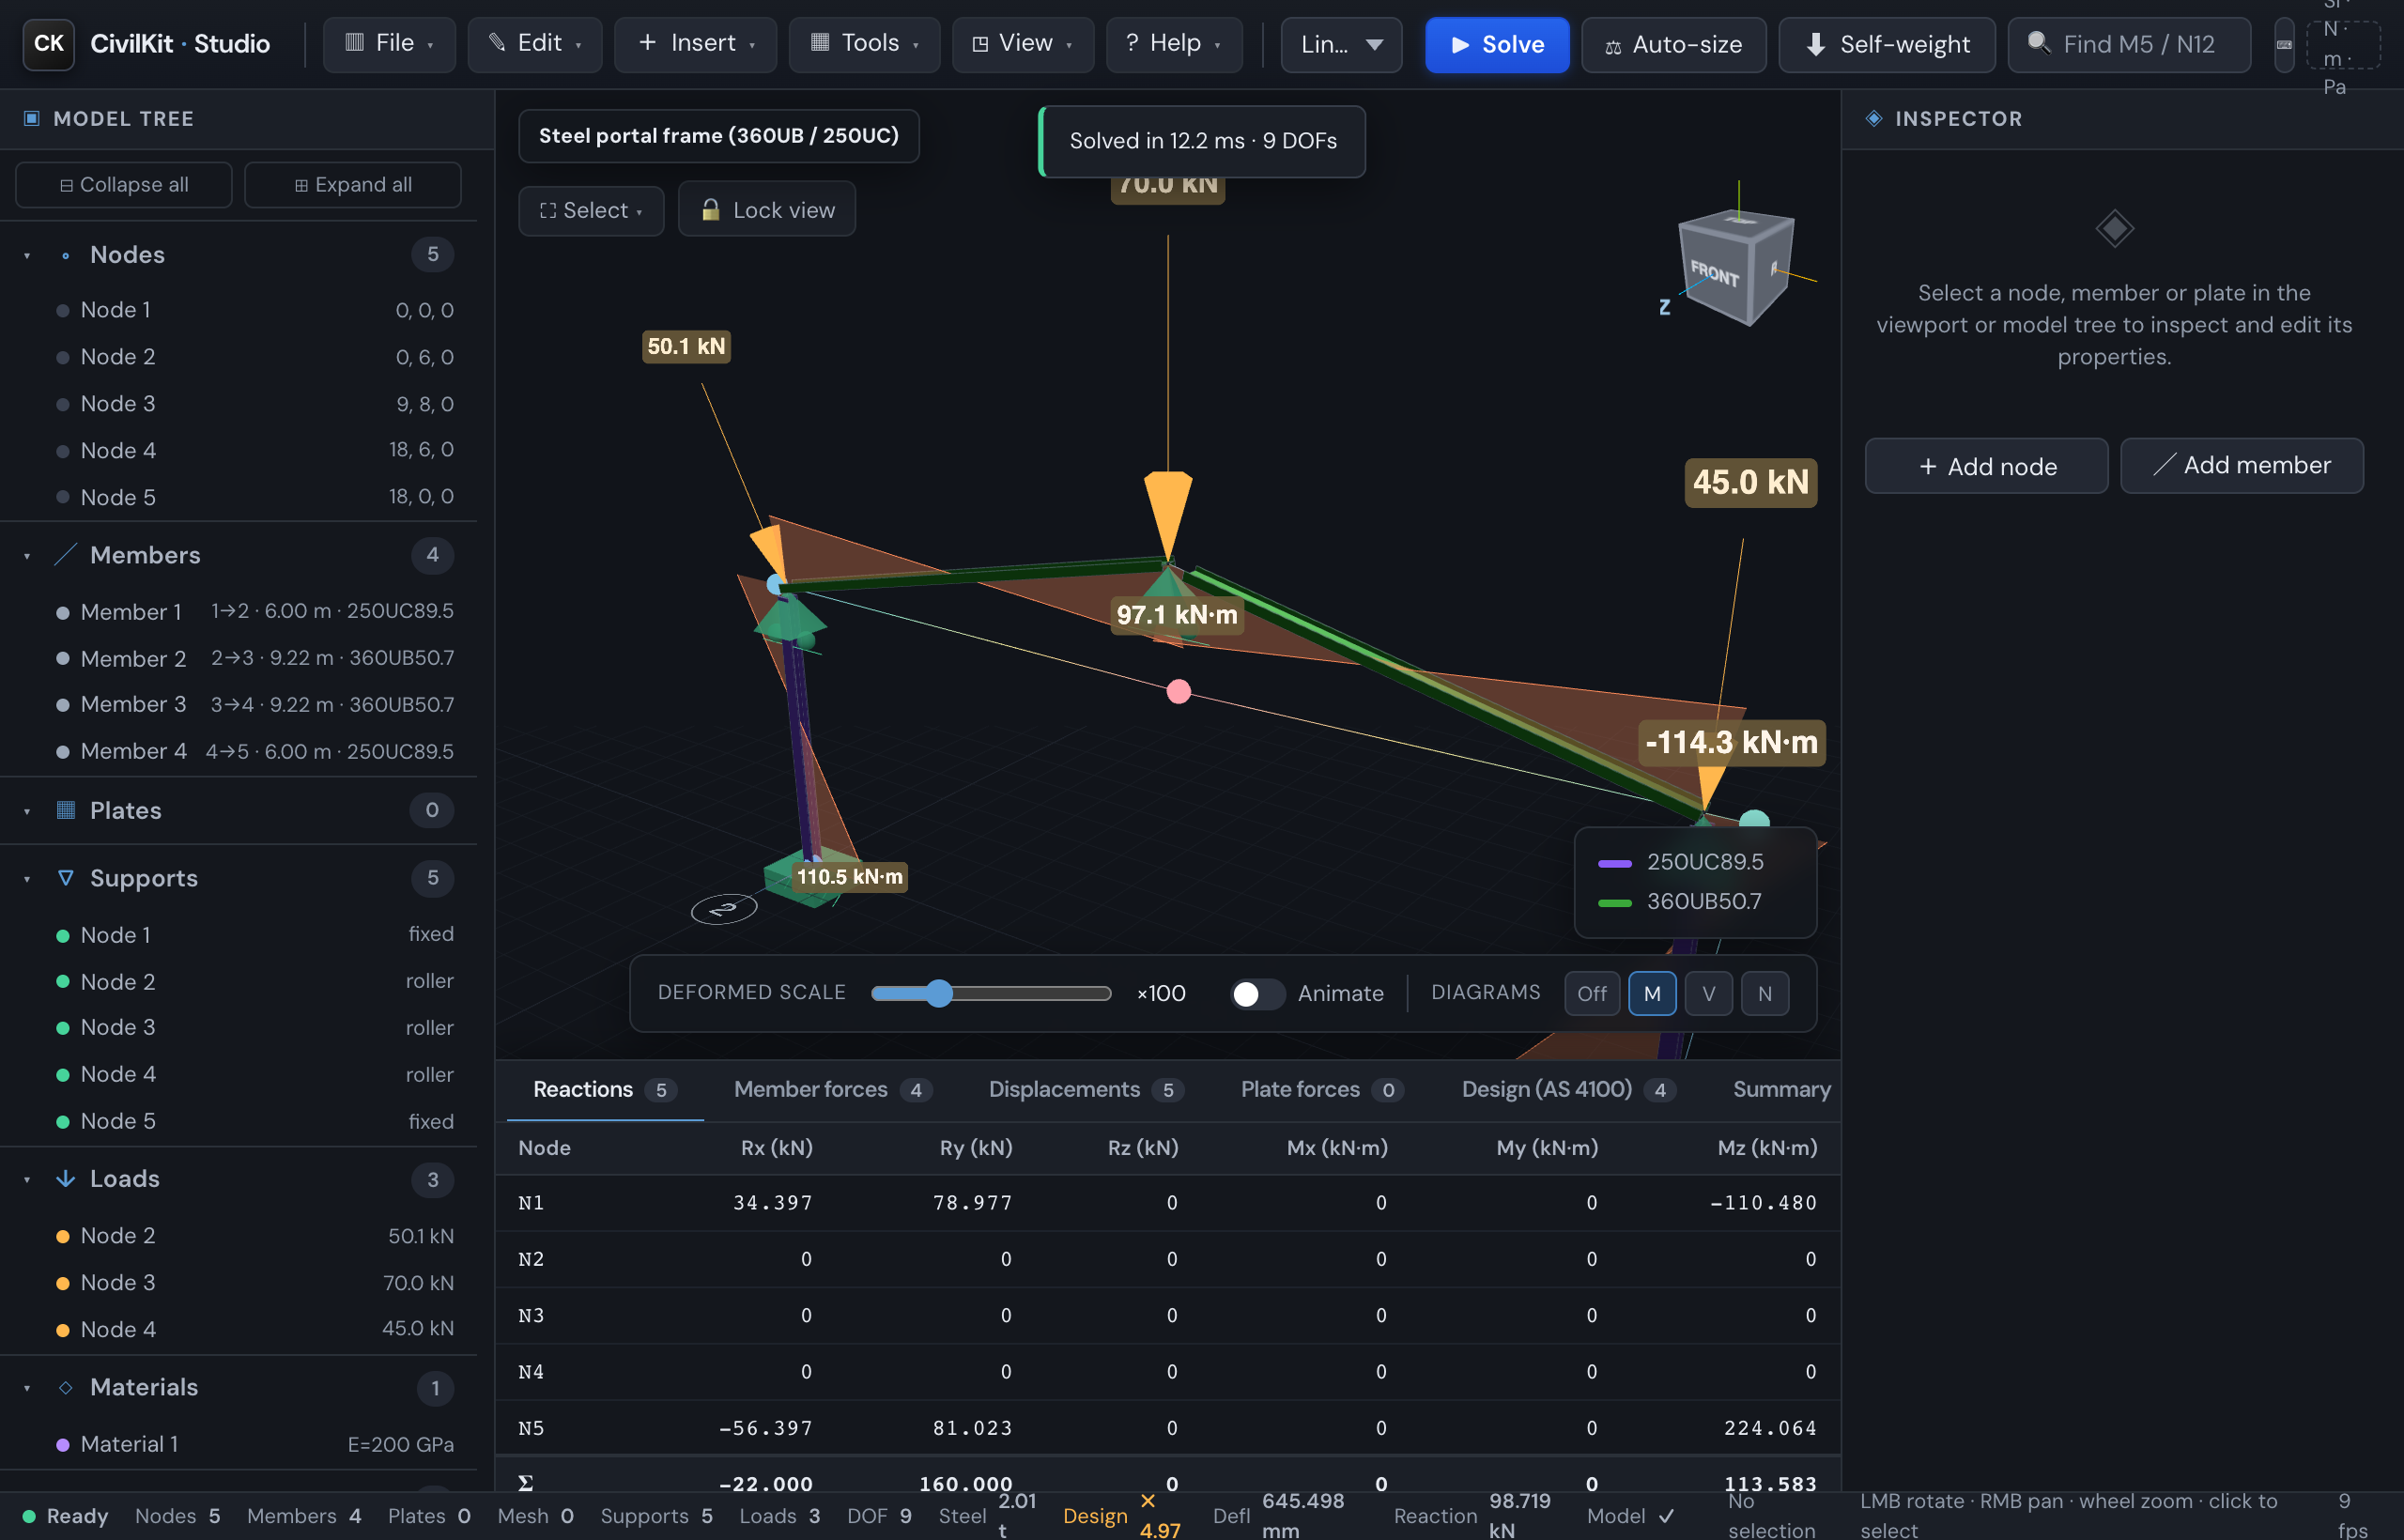Click the CK app logo icon
This screenshot has height=1540, width=2404.
(x=48, y=44)
